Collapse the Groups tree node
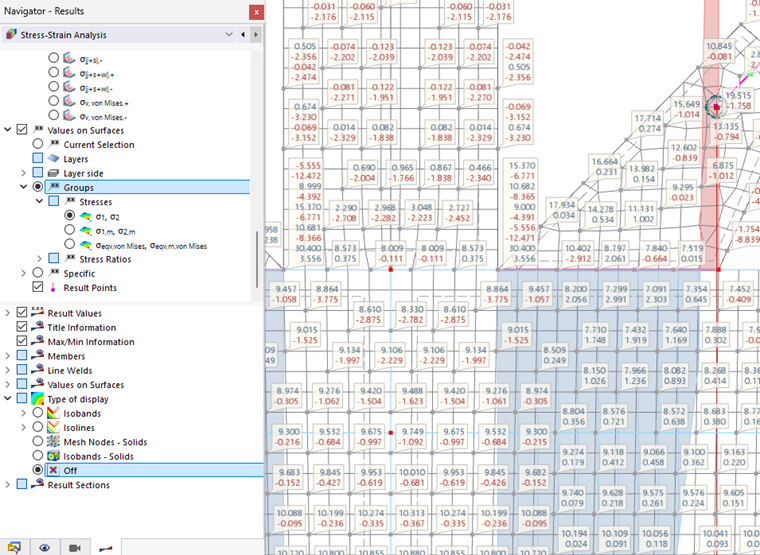 tap(23, 187)
